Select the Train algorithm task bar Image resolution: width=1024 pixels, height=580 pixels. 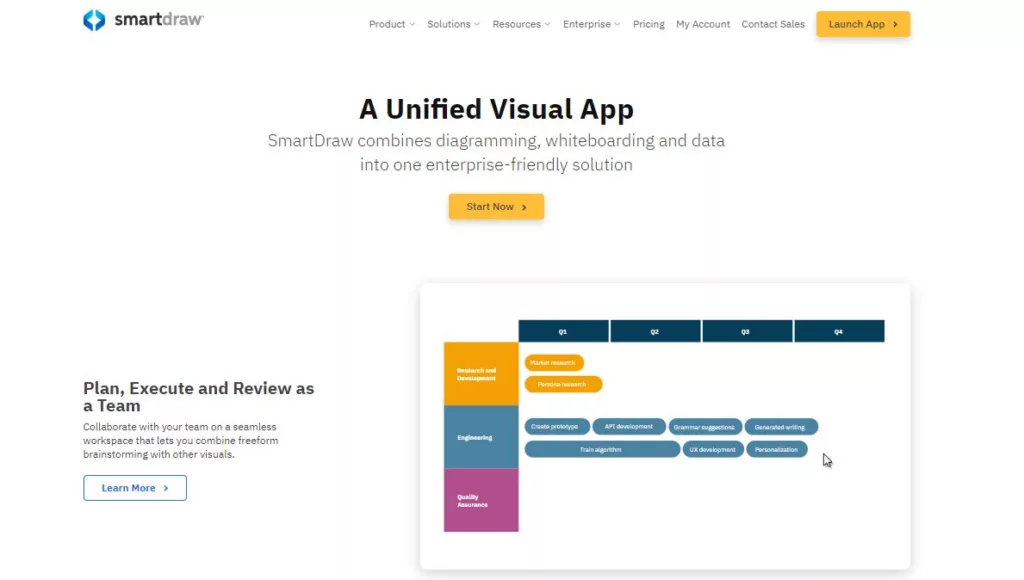[602, 449]
